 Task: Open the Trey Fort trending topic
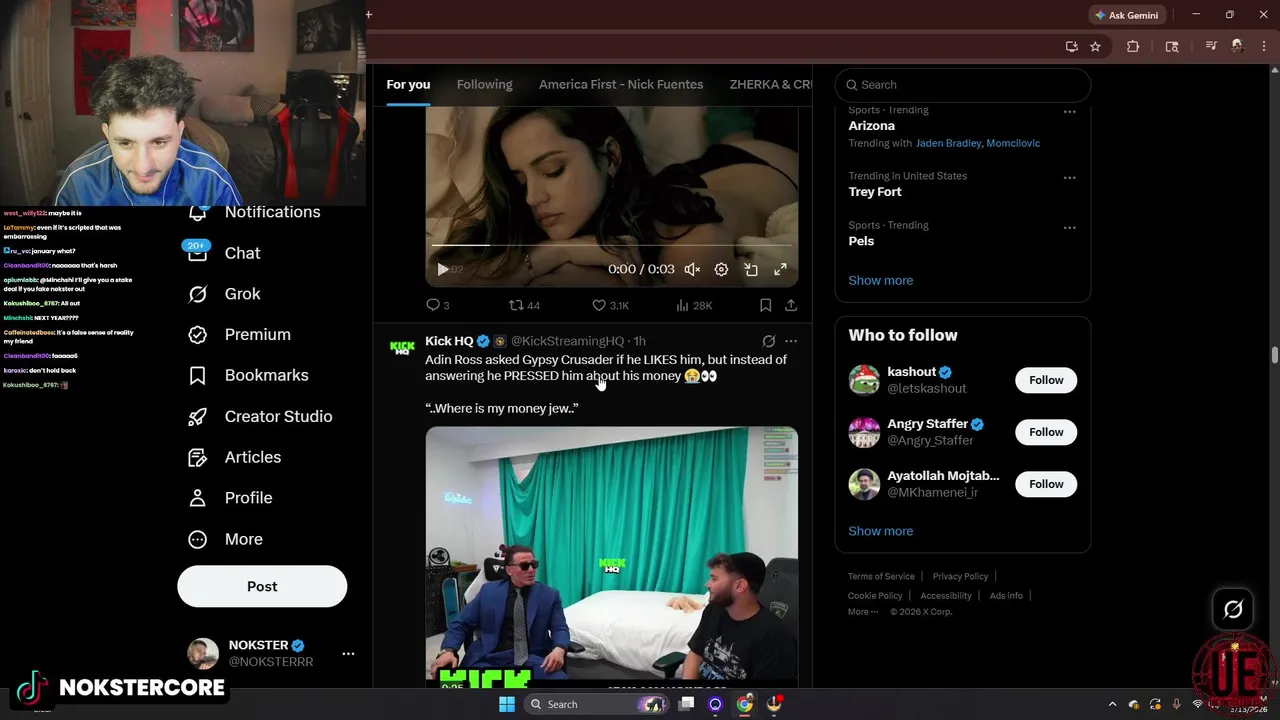(x=874, y=192)
